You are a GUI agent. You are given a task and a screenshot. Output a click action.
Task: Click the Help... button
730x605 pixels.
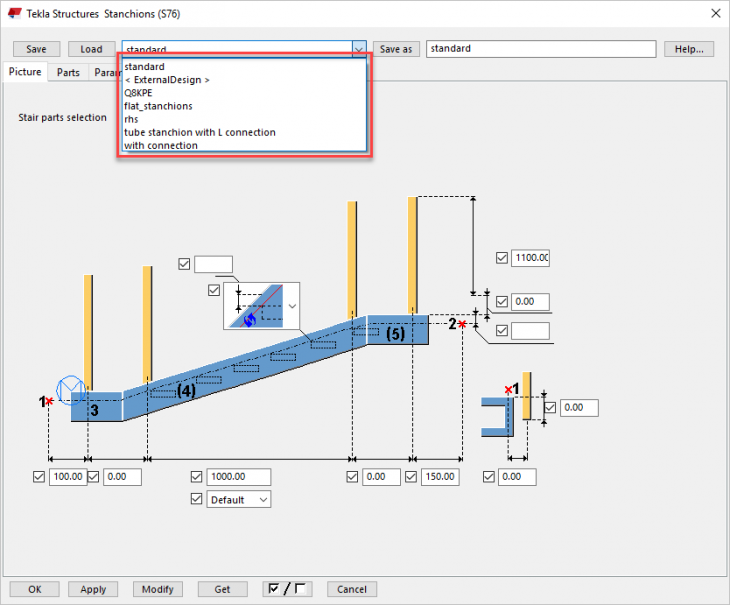point(688,49)
